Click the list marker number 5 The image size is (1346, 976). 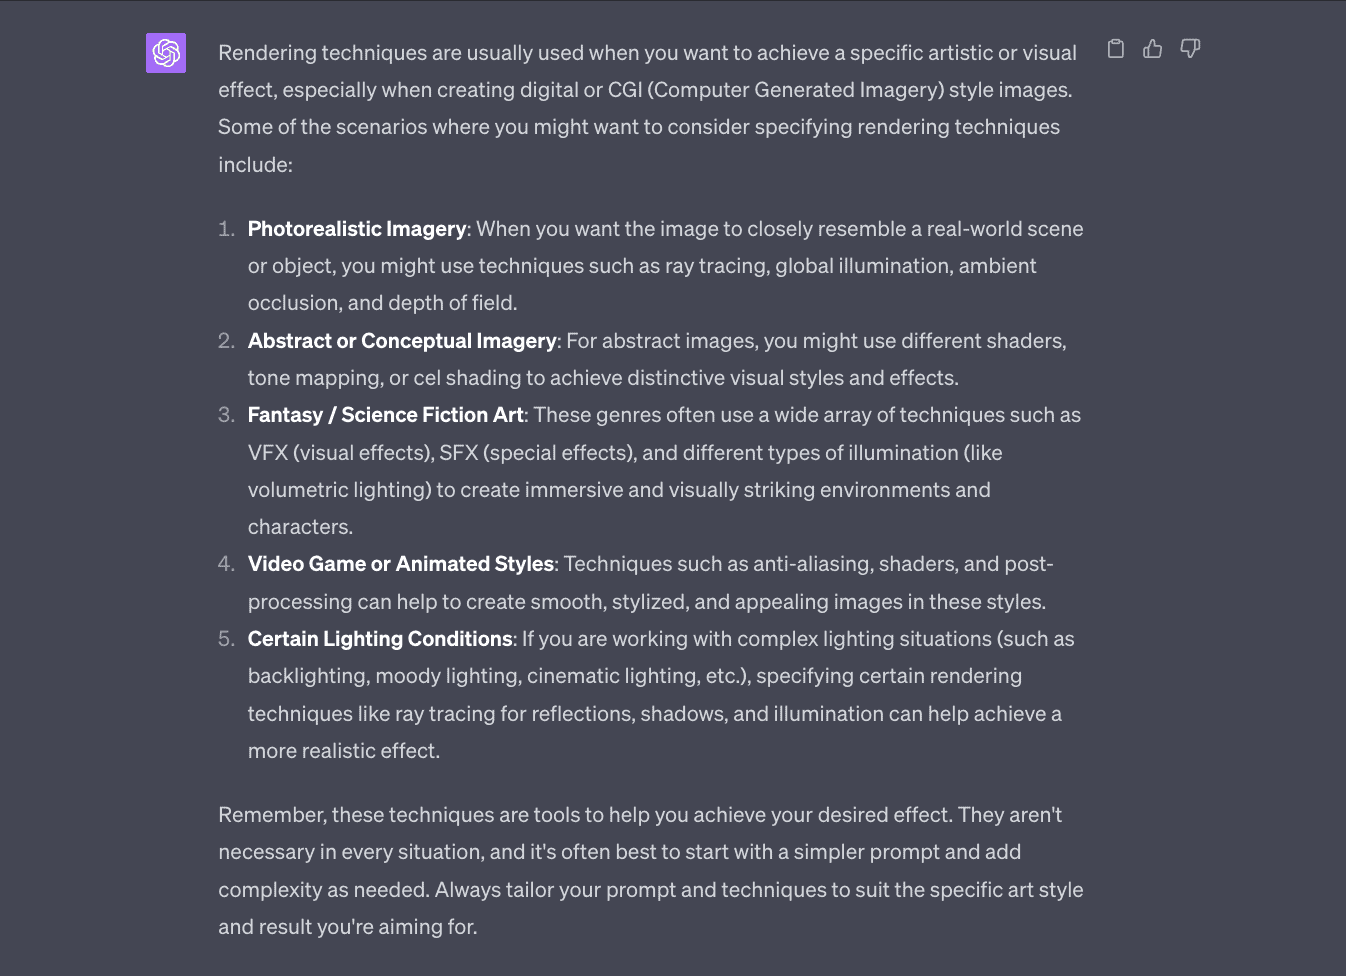coord(226,639)
